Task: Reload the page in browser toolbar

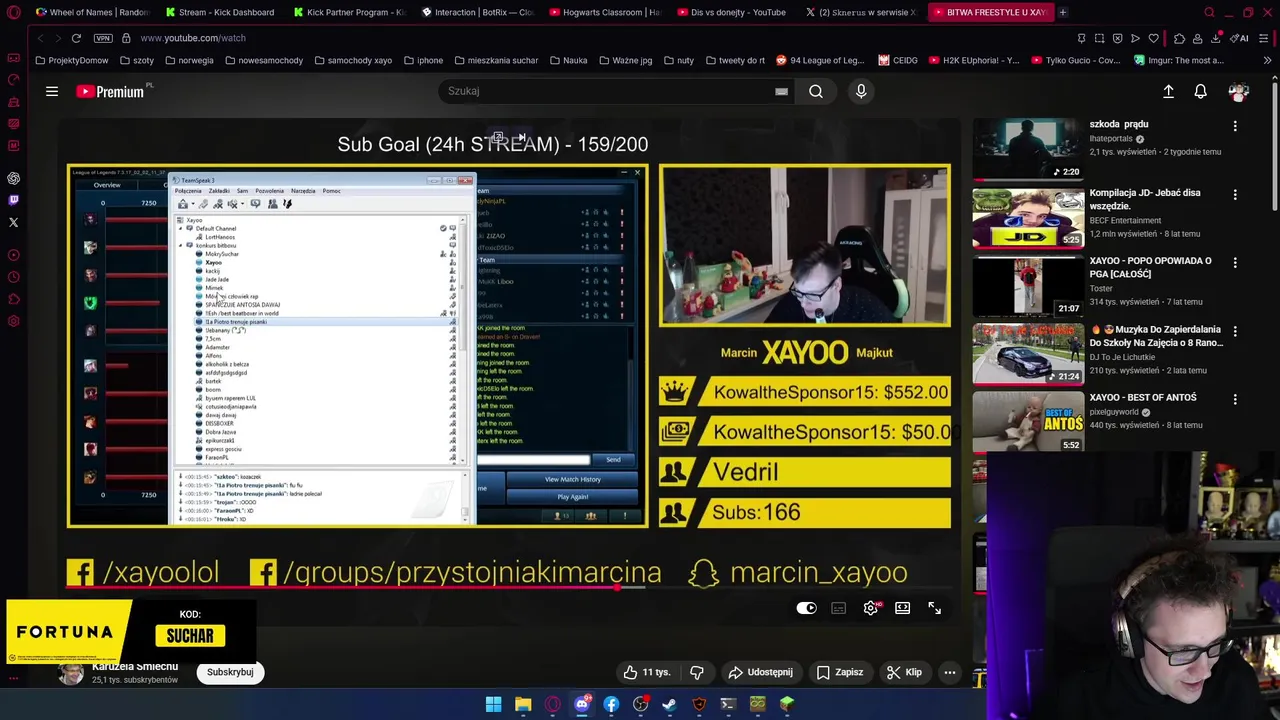Action: click(76, 38)
